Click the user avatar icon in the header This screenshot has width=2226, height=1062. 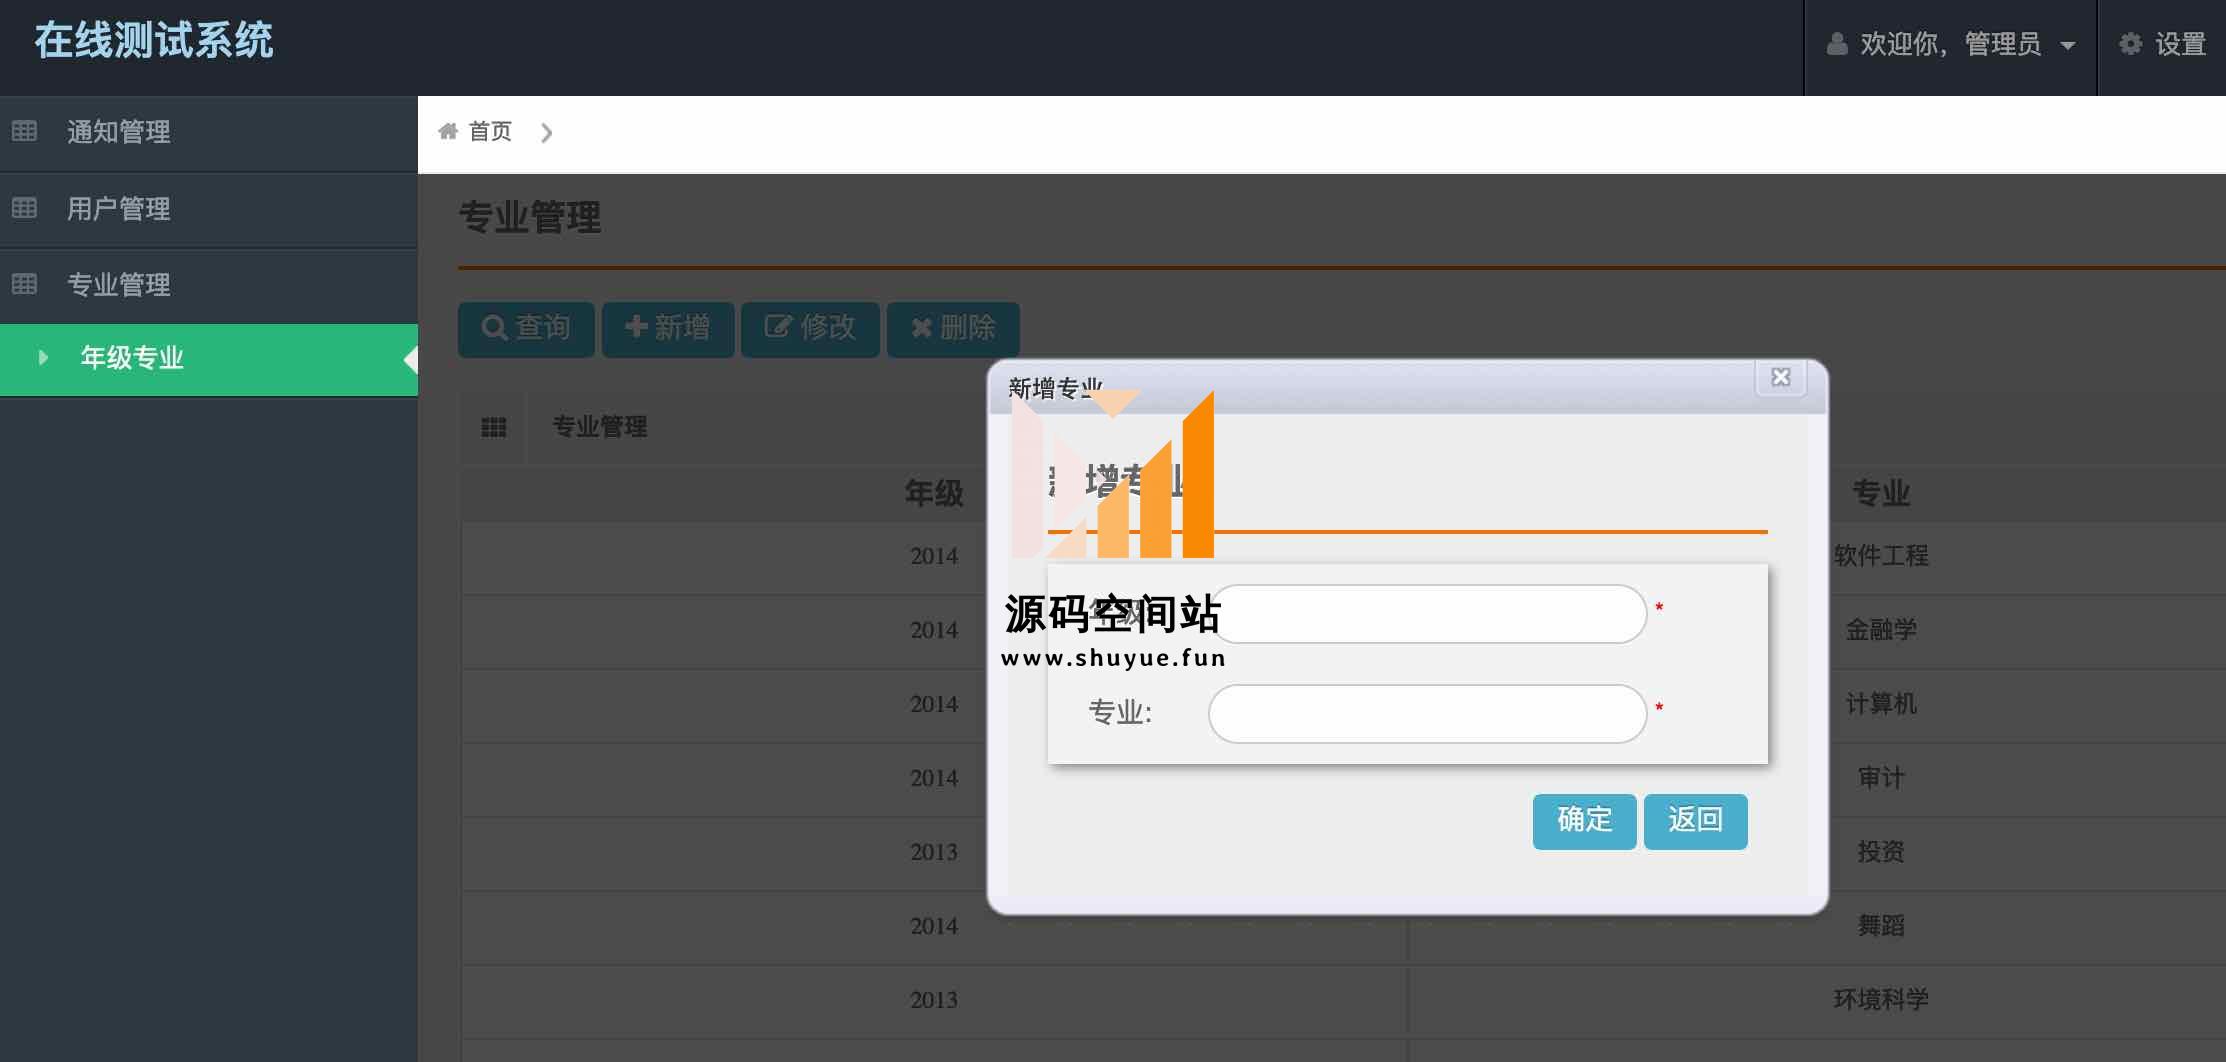click(1837, 44)
